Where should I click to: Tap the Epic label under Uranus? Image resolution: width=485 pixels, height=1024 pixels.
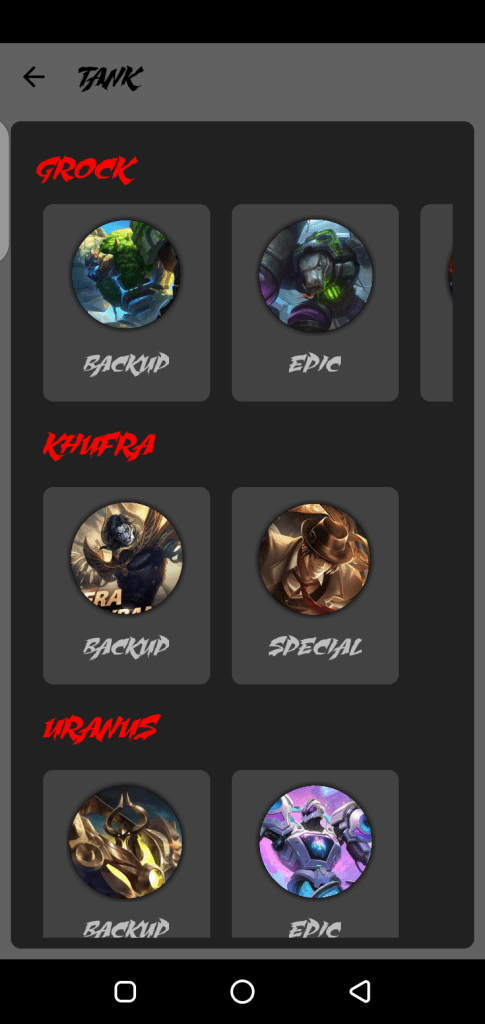point(315,928)
